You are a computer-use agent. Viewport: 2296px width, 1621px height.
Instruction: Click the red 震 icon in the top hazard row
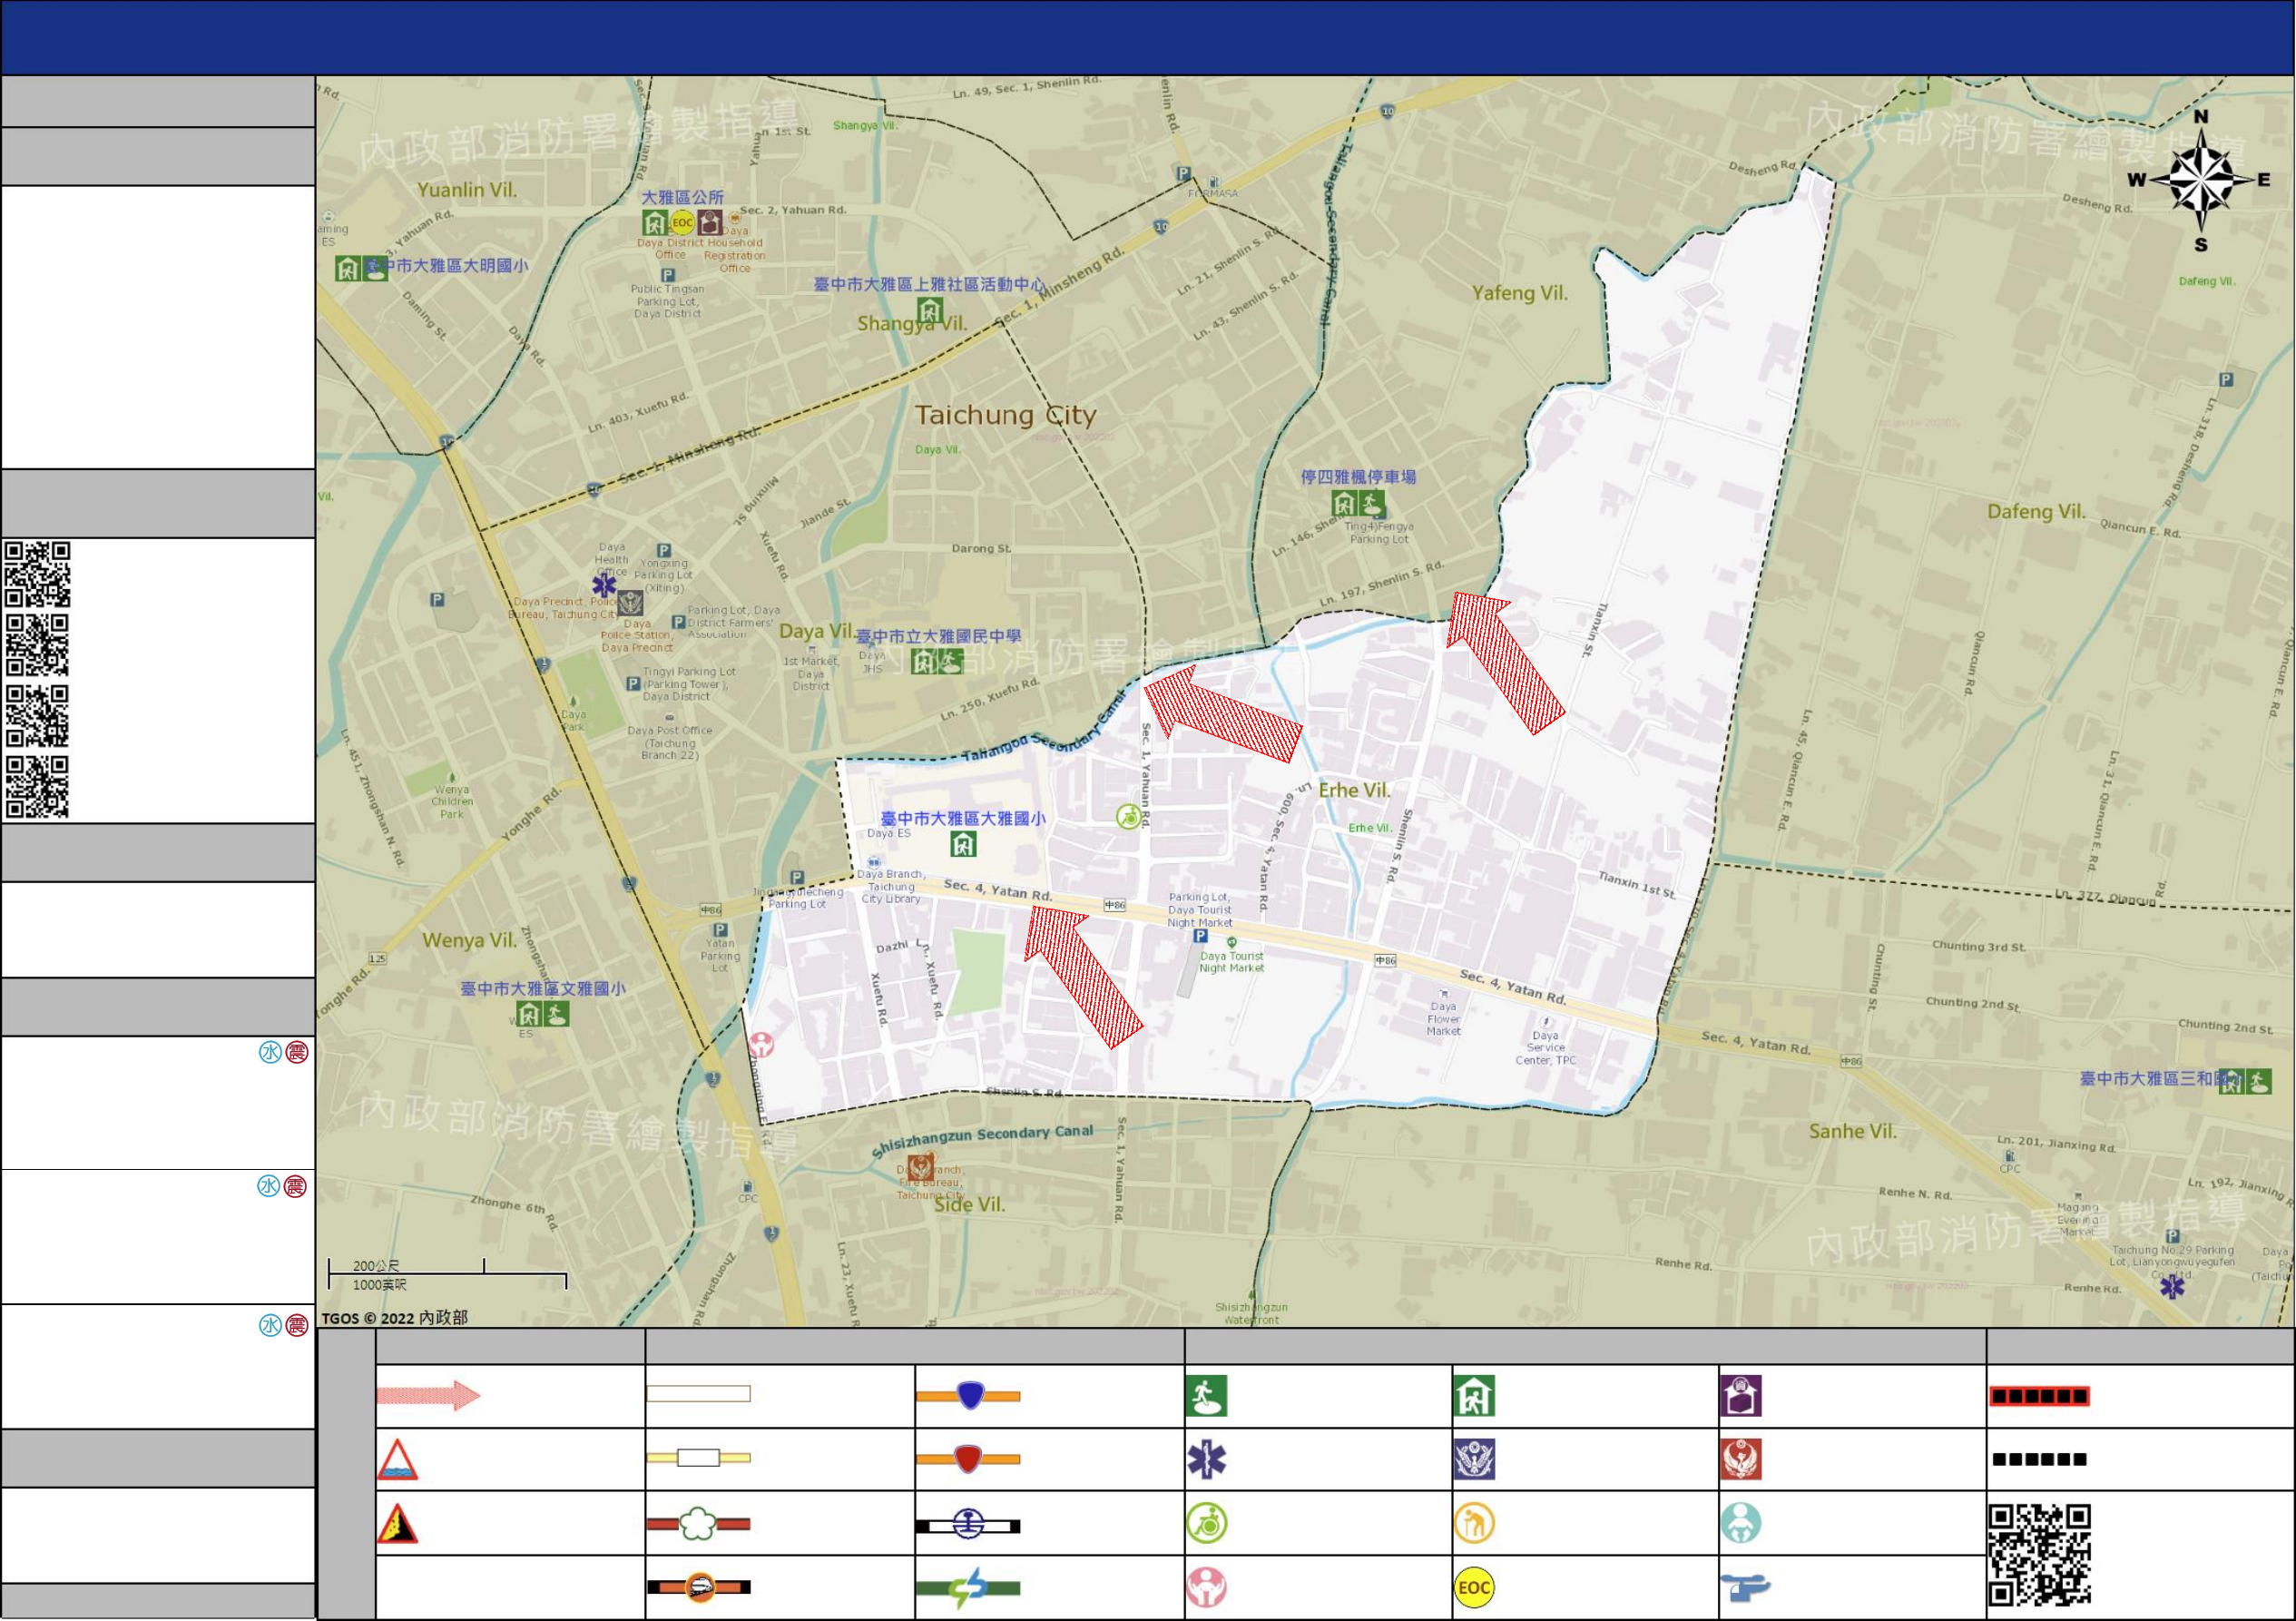click(296, 1052)
